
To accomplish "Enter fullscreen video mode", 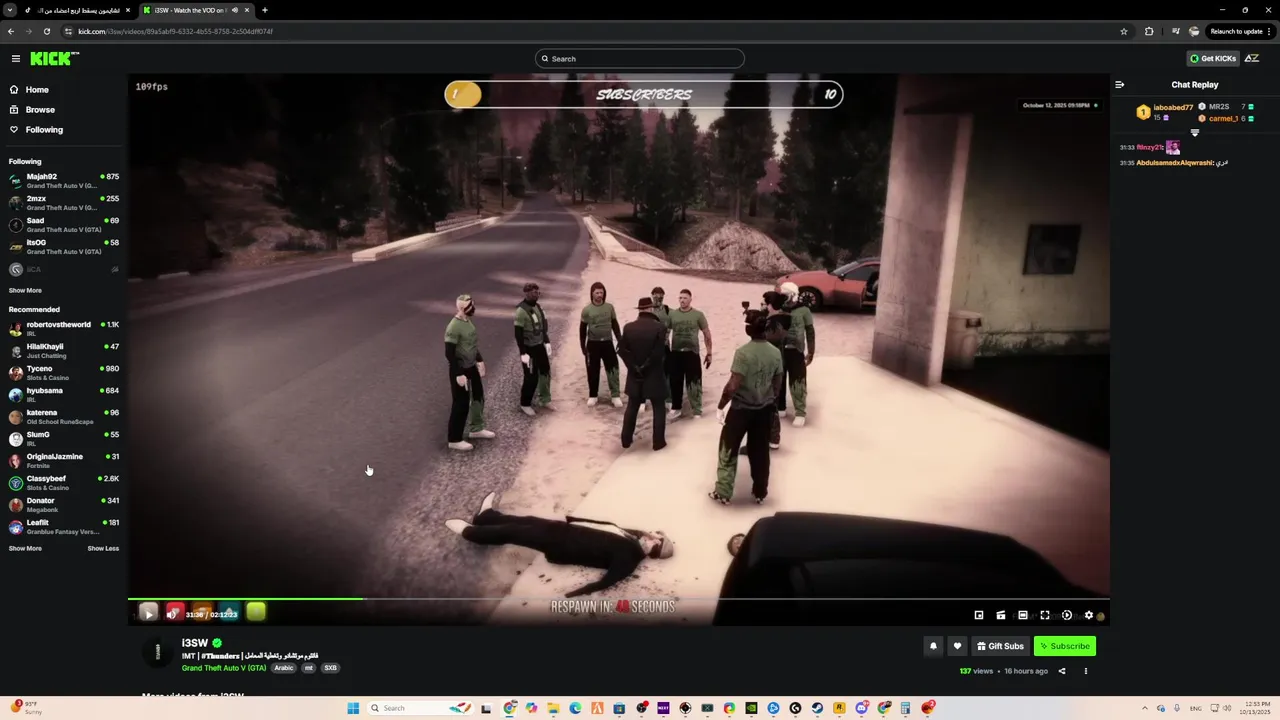I will [1045, 615].
